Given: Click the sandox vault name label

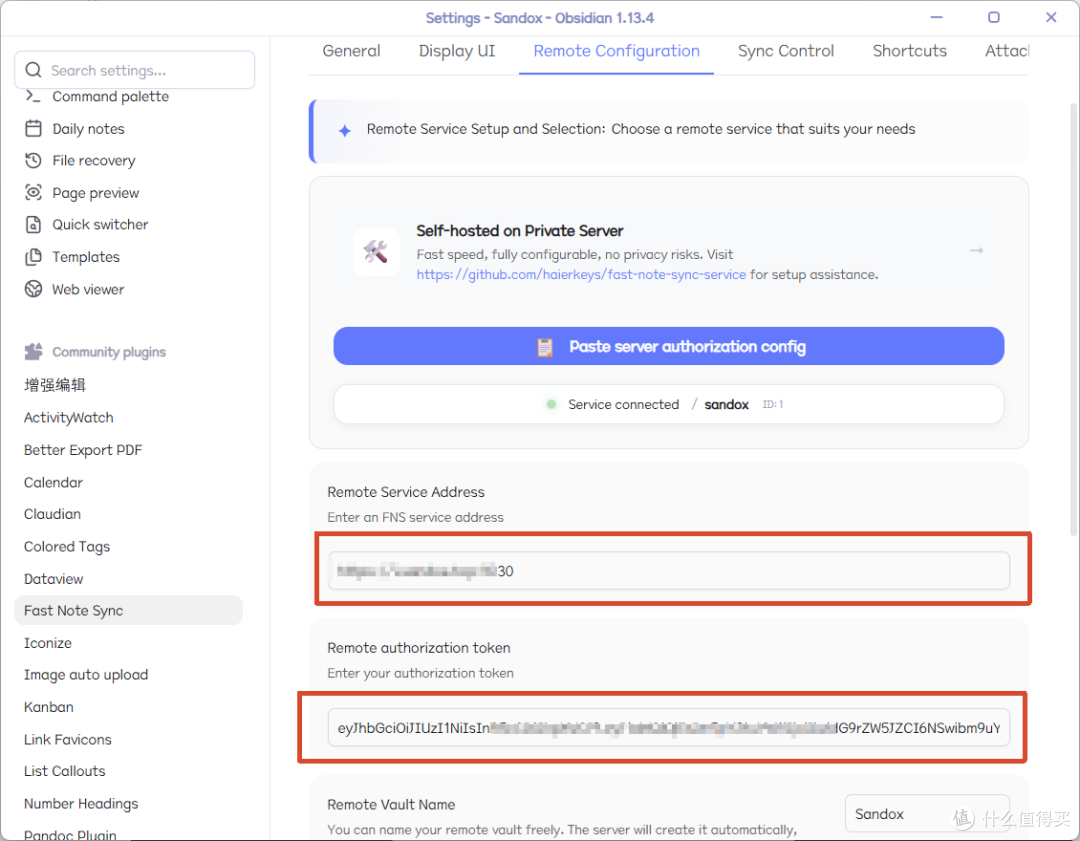Looking at the screenshot, I should pyautogui.click(x=726, y=404).
